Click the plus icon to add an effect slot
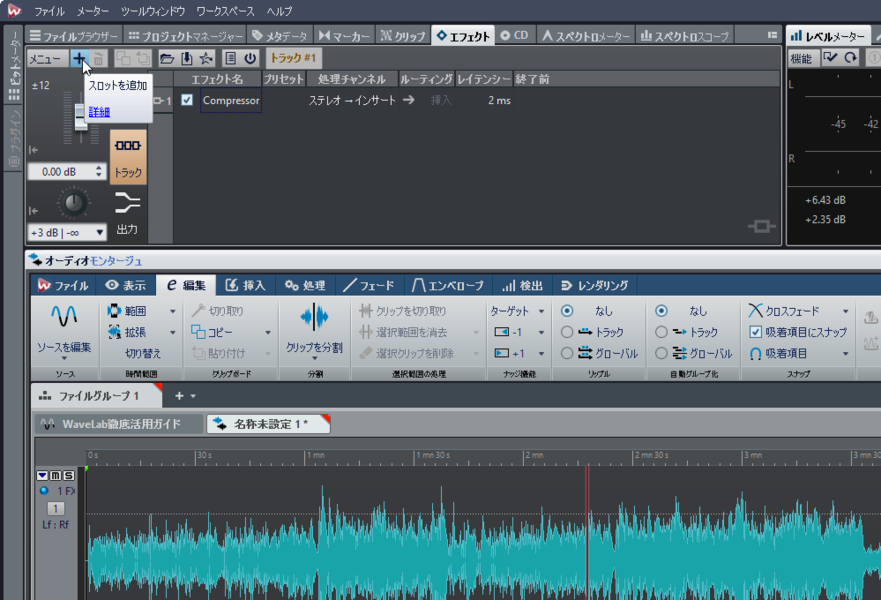Image resolution: width=881 pixels, height=600 pixels. coord(79,58)
